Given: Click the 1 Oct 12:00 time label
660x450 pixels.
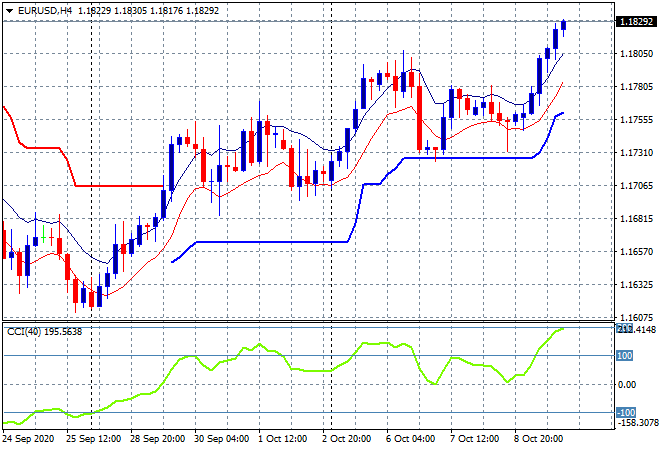Looking at the screenshot, I should click(282, 439).
